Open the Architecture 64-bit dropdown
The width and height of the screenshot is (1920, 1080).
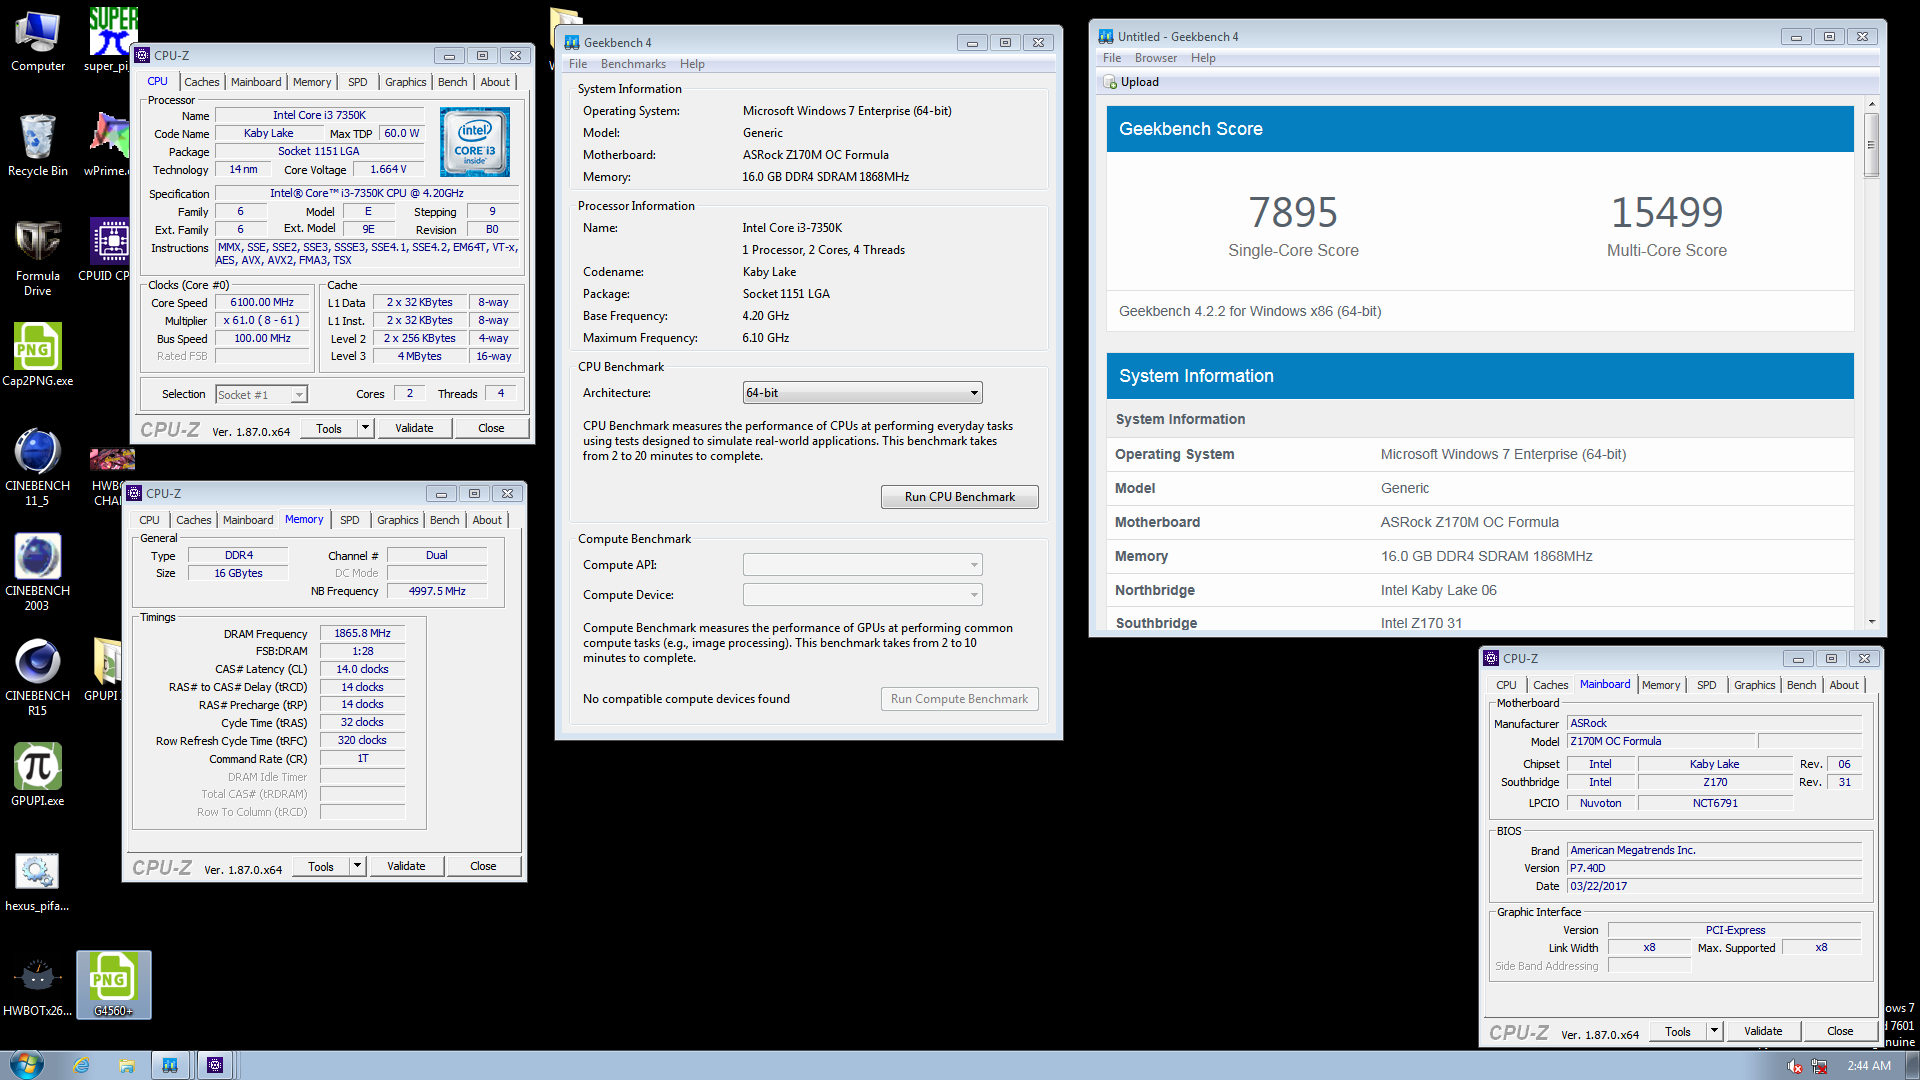(862, 393)
